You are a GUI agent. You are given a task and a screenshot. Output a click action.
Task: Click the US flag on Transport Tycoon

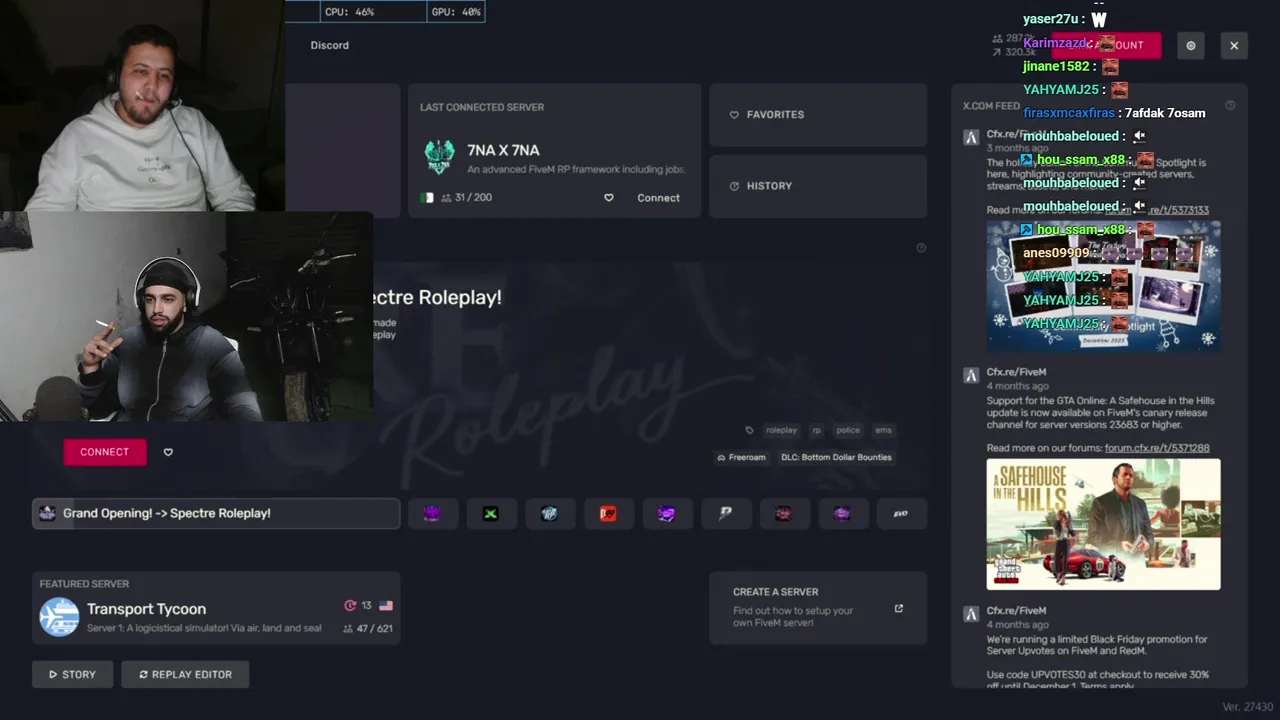(x=386, y=606)
